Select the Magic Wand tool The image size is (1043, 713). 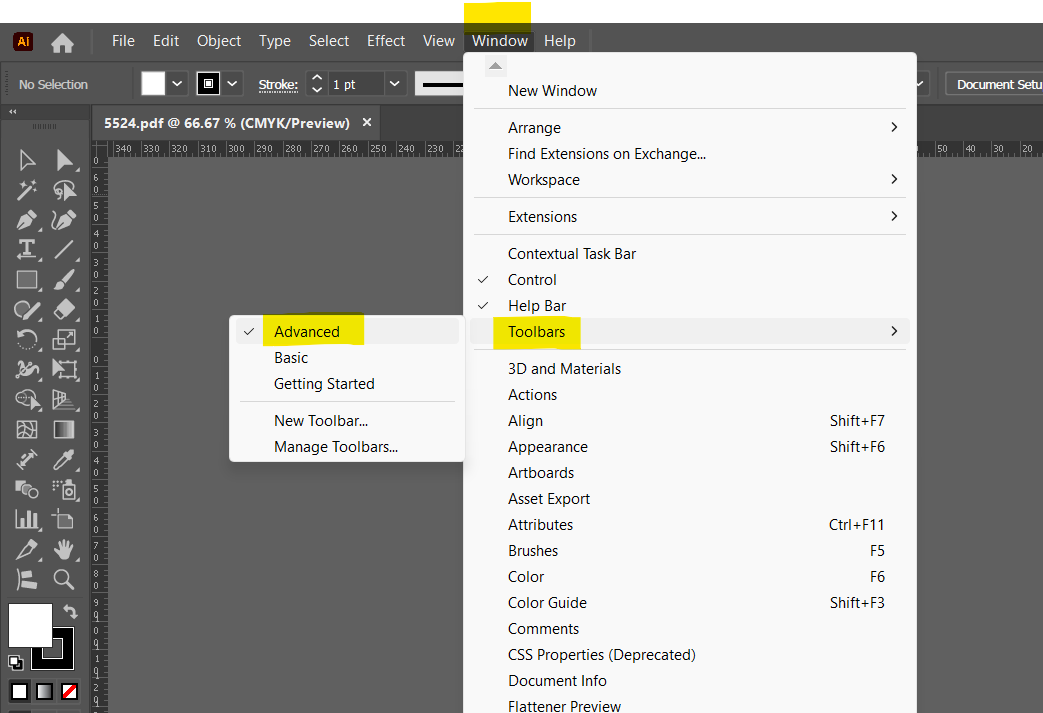(27, 190)
